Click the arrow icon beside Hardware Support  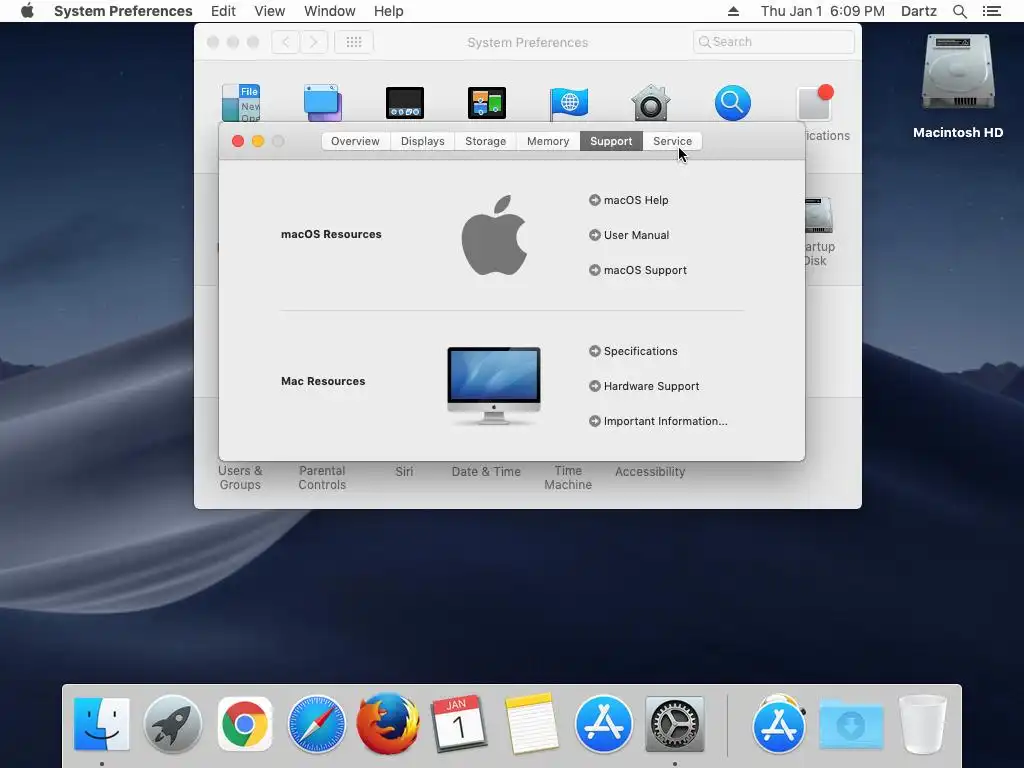click(x=595, y=386)
